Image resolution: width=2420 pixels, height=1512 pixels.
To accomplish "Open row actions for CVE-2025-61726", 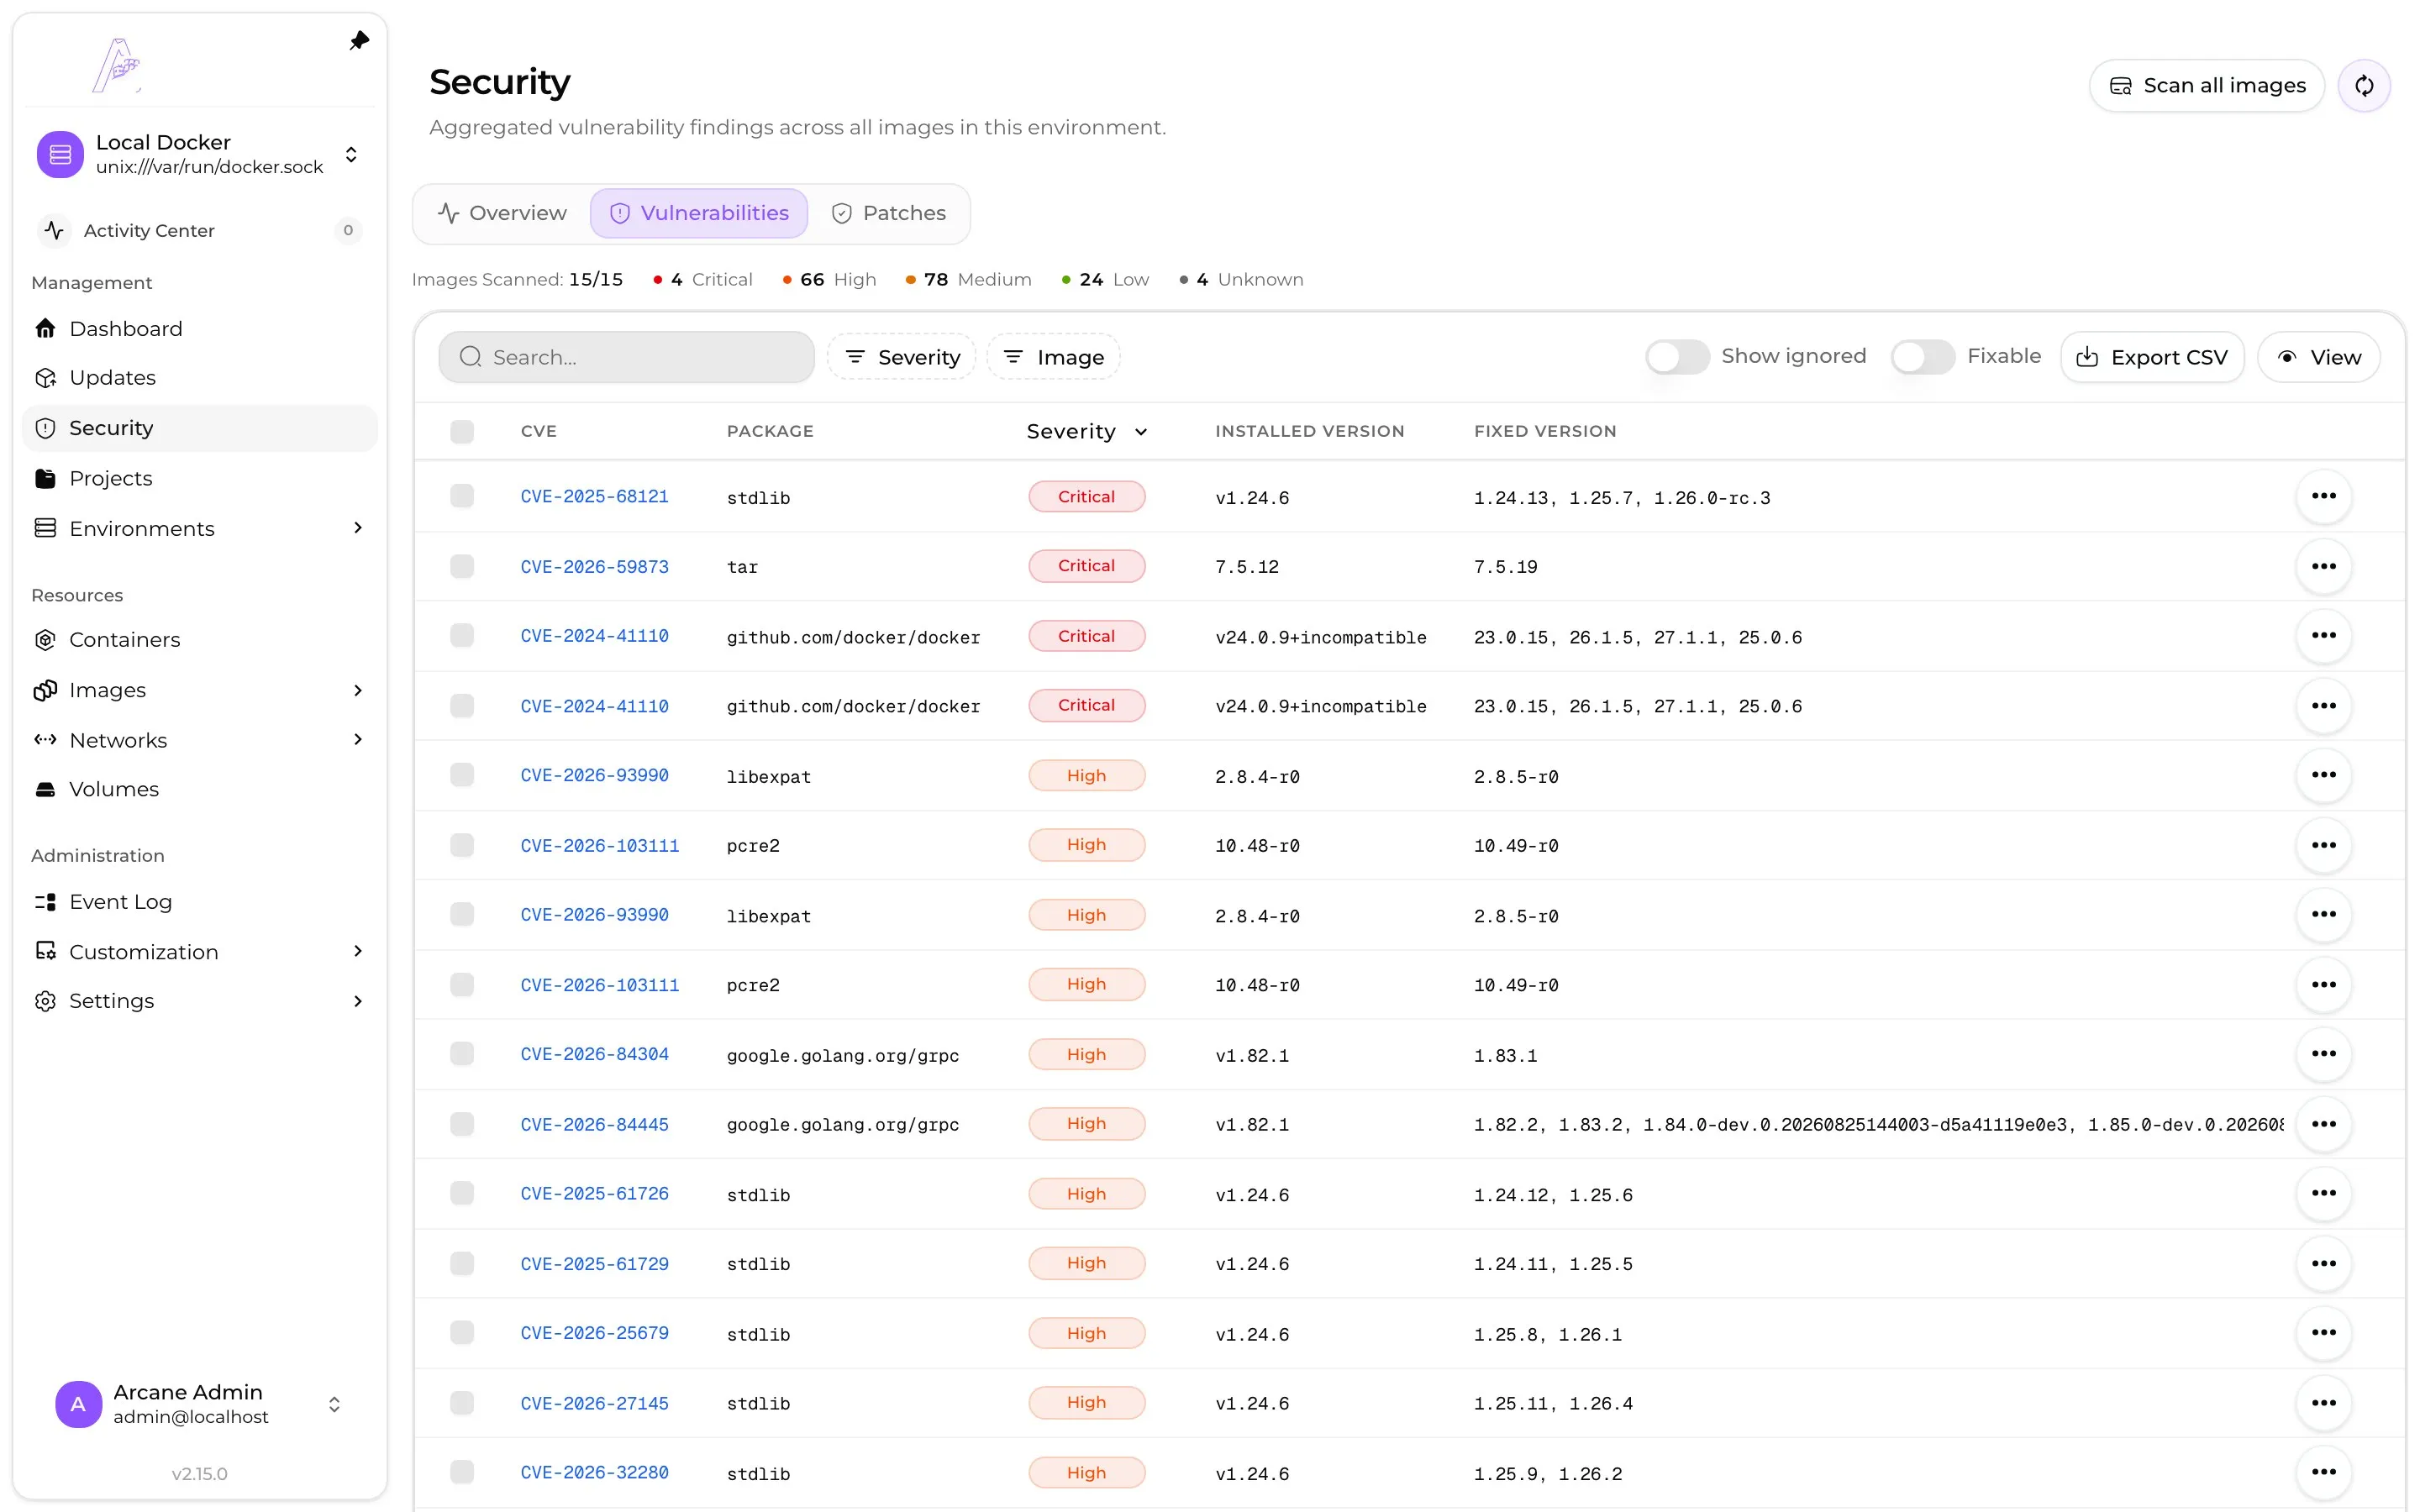I will coord(2323,1193).
